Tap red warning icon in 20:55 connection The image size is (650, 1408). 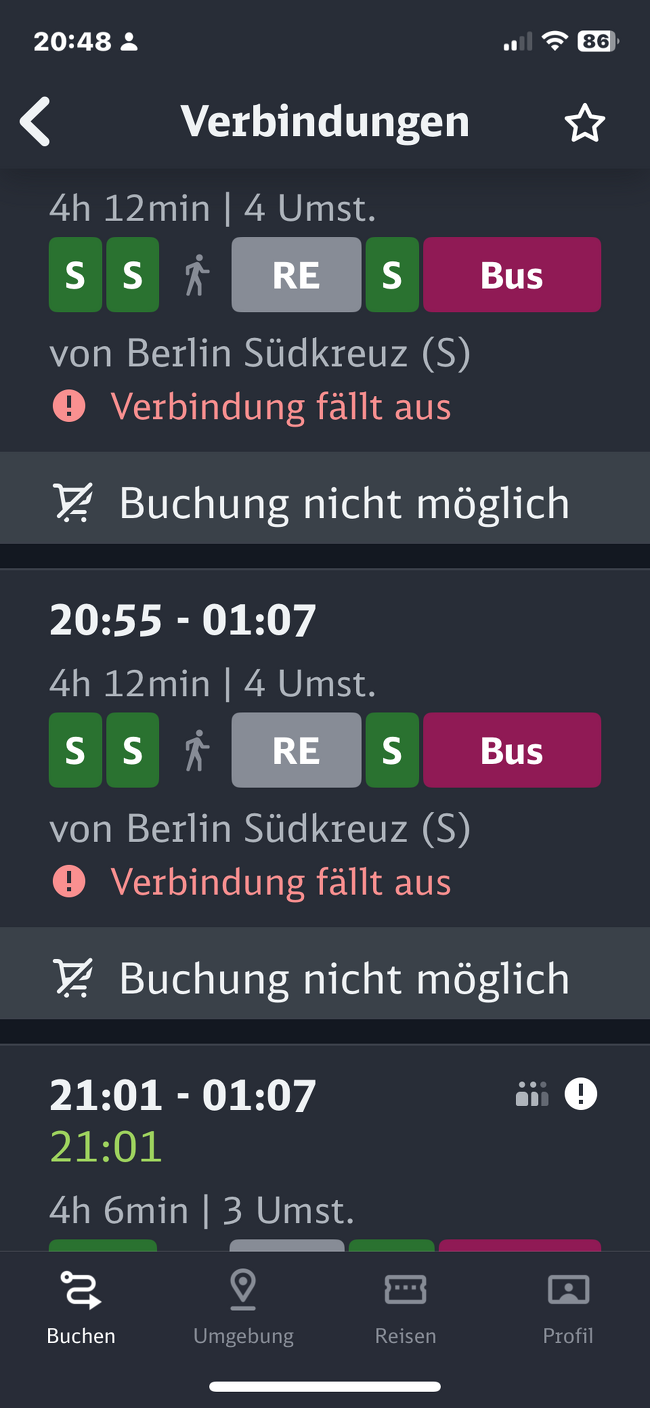click(69, 881)
